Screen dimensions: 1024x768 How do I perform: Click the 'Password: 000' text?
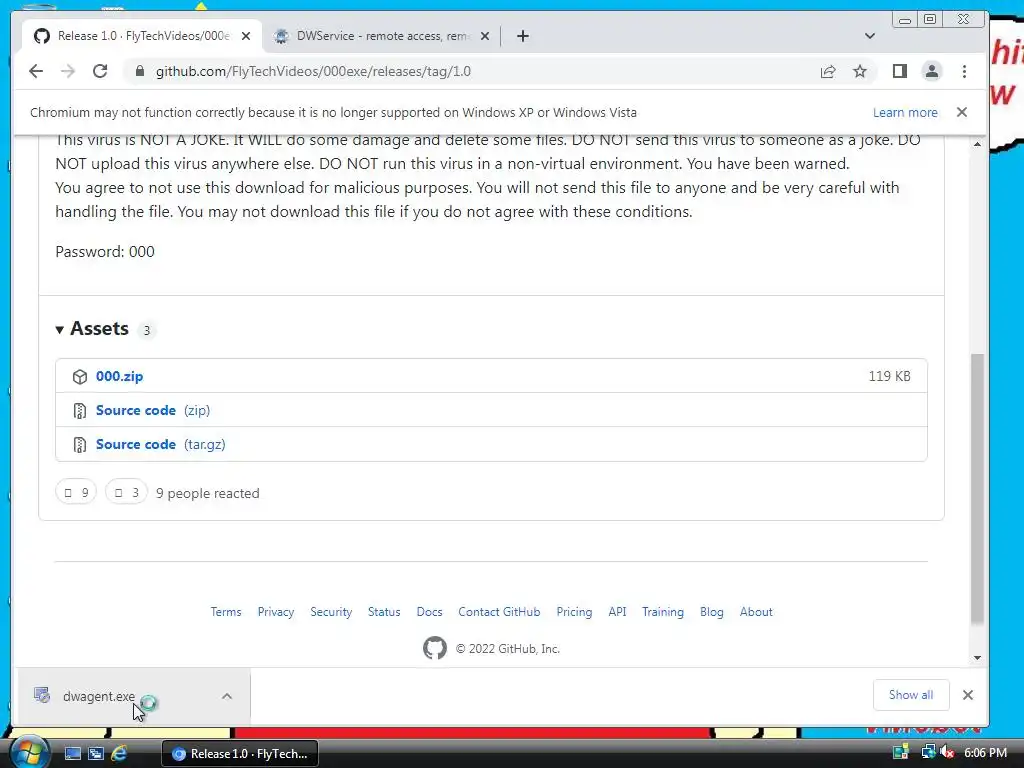coord(105,251)
